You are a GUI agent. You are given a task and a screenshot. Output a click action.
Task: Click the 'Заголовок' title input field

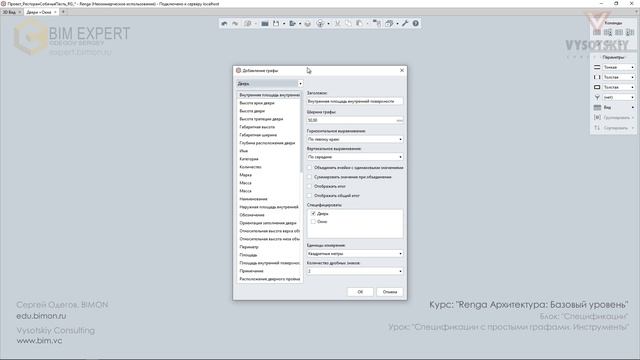[x=355, y=101]
